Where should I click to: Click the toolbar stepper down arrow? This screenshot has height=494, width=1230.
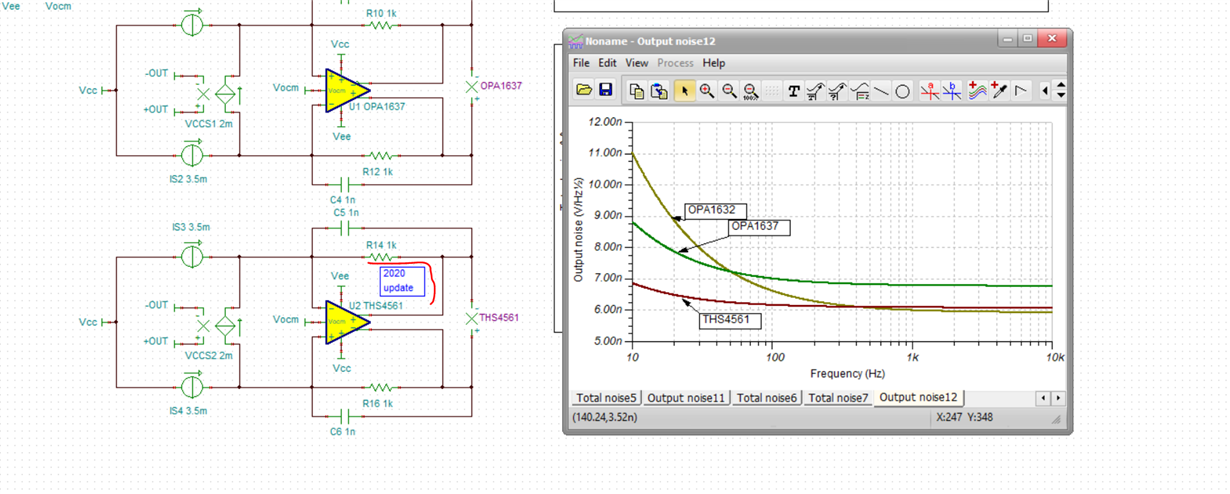click(1060, 96)
